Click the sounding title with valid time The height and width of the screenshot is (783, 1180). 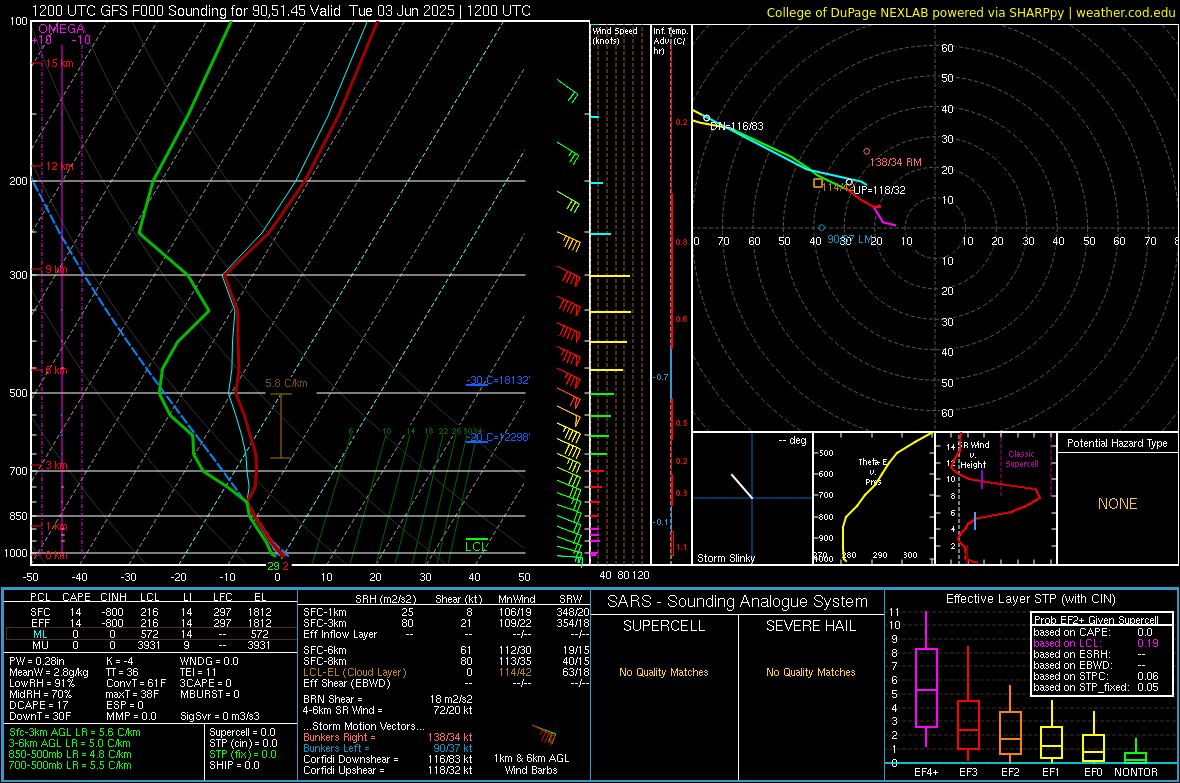click(x=281, y=11)
